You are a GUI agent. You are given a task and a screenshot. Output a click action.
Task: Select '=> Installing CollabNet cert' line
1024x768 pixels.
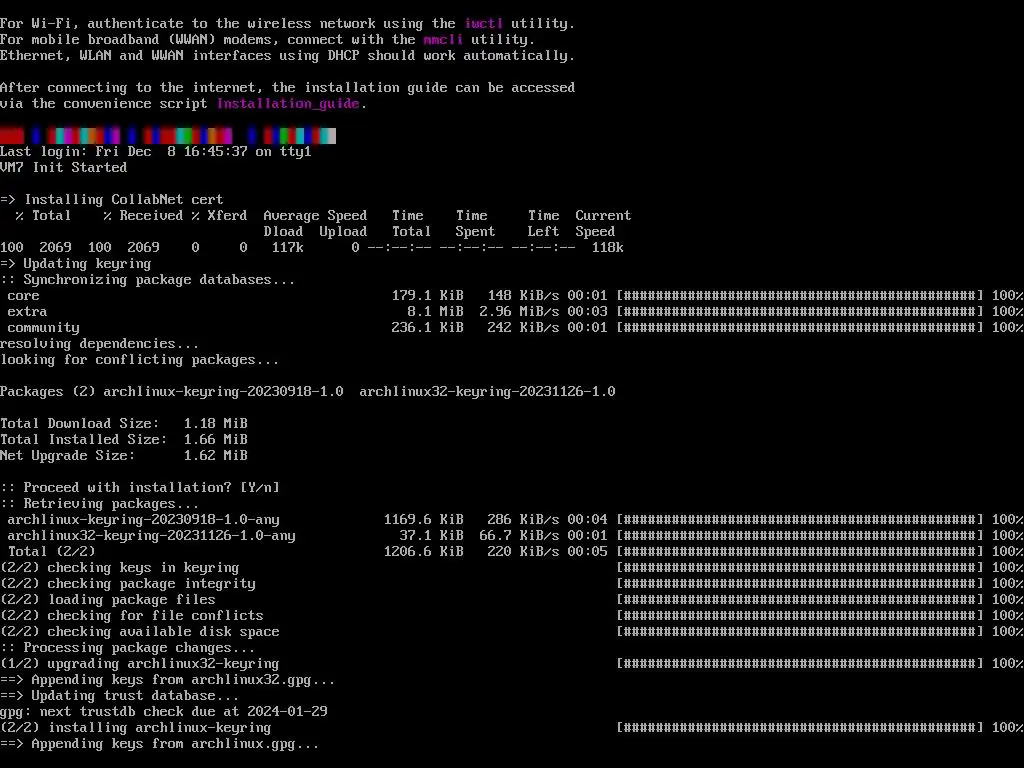click(x=112, y=199)
